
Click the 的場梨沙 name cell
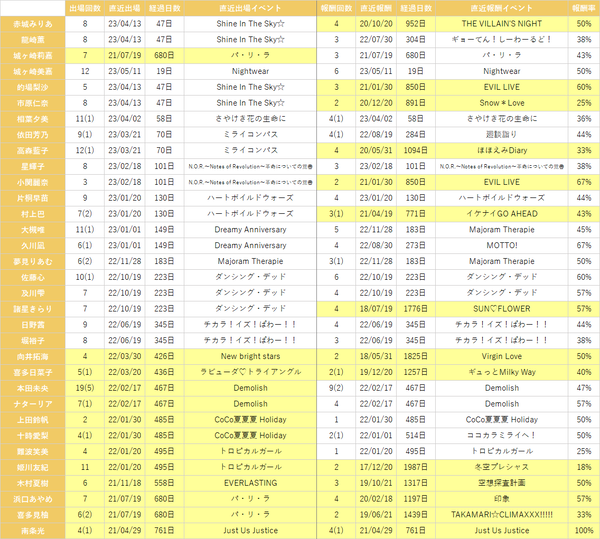pyautogui.click(x=33, y=87)
